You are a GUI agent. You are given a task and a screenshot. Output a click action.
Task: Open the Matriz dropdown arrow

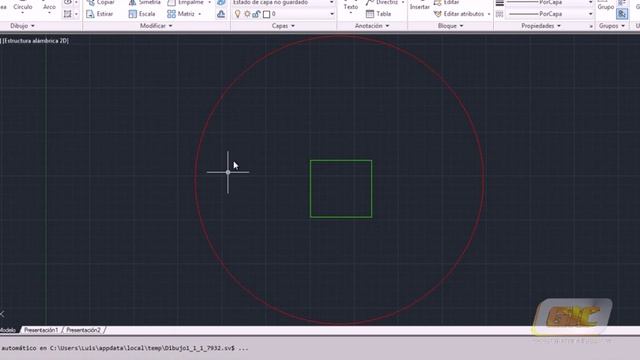pyautogui.click(x=200, y=14)
